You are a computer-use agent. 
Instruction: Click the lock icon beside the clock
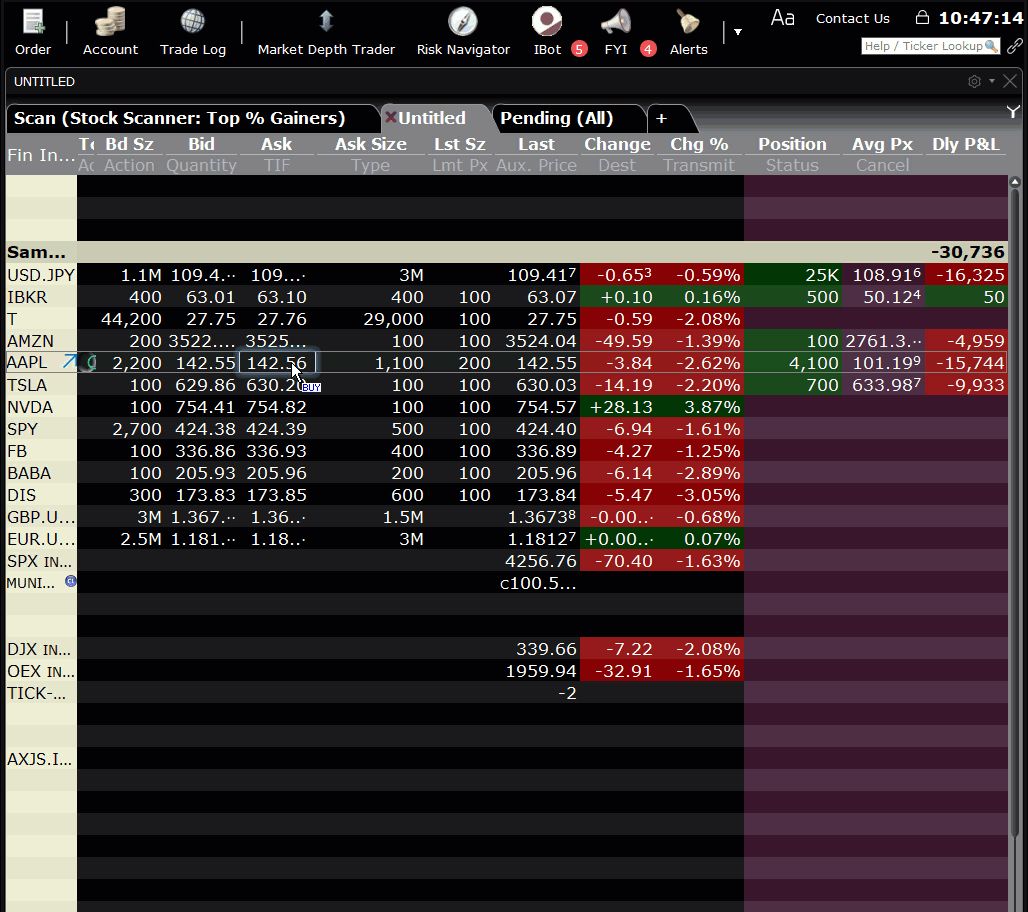(922, 17)
